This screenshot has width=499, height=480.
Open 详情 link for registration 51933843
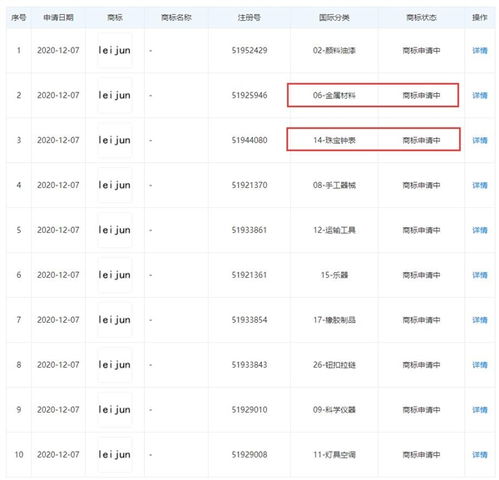point(480,365)
